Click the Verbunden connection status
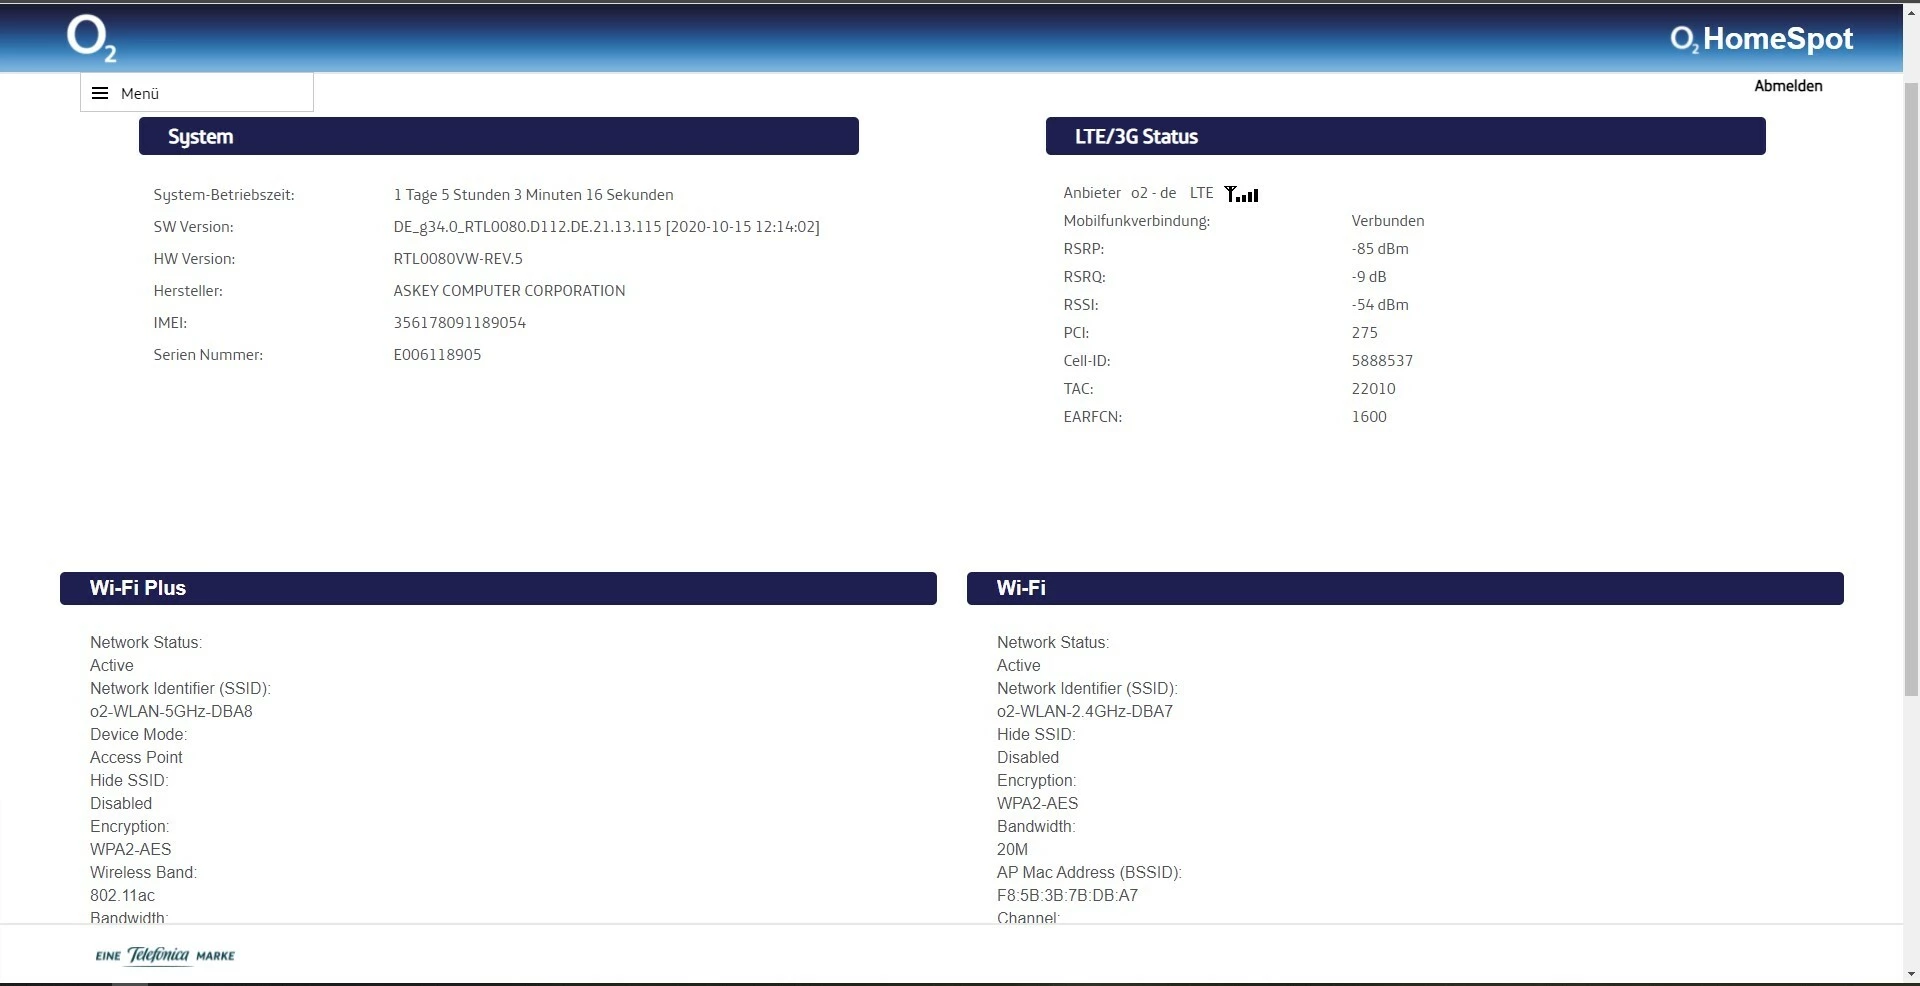The width and height of the screenshot is (1920, 986). pos(1388,221)
